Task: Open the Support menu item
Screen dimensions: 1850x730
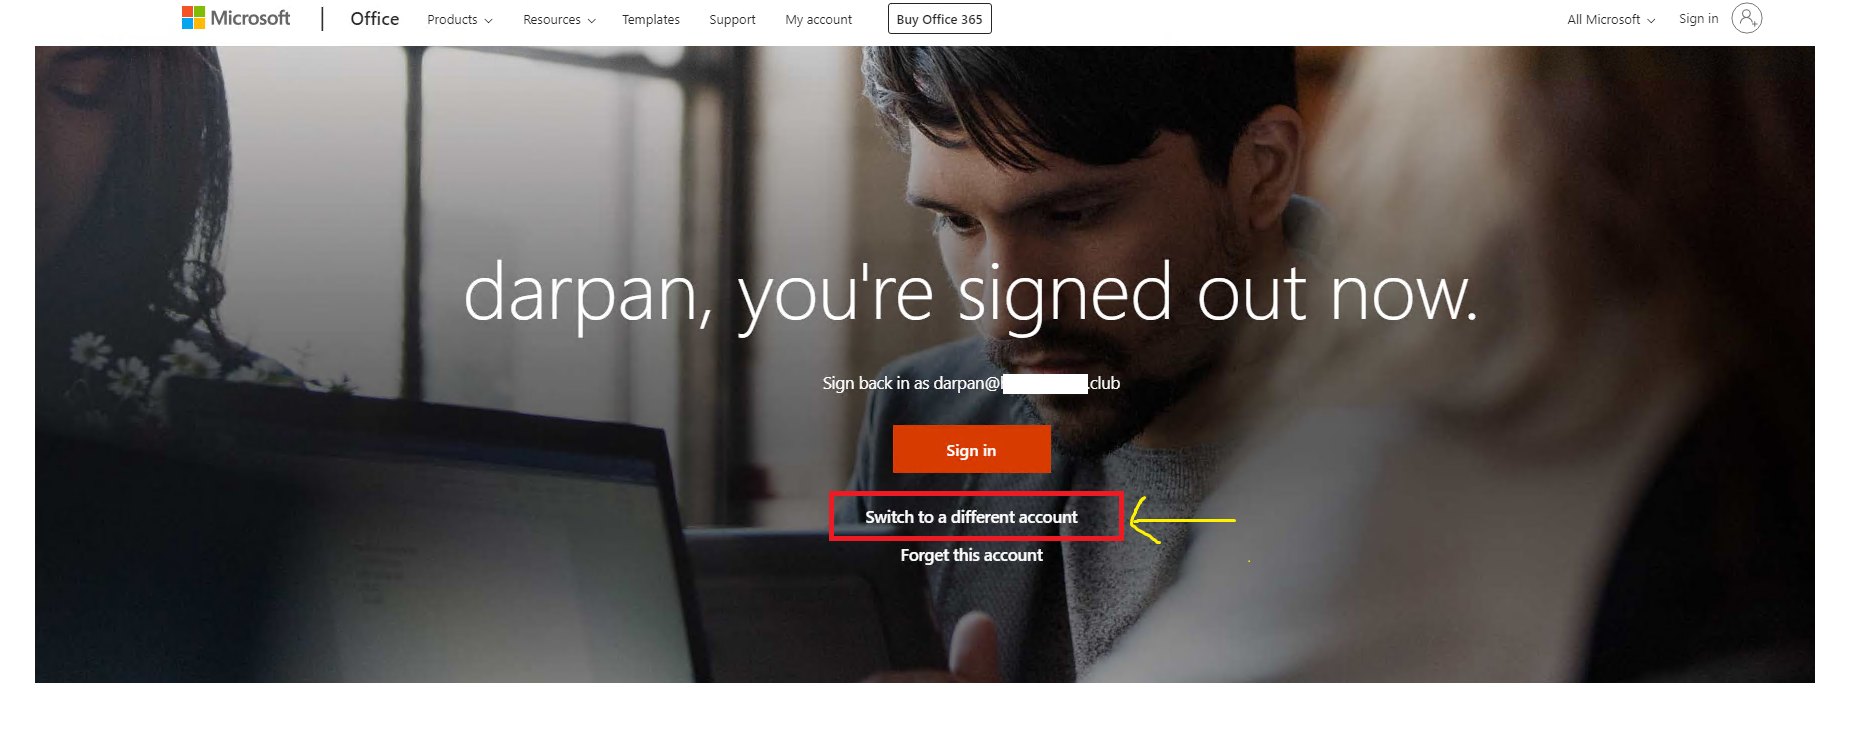Action: (732, 19)
